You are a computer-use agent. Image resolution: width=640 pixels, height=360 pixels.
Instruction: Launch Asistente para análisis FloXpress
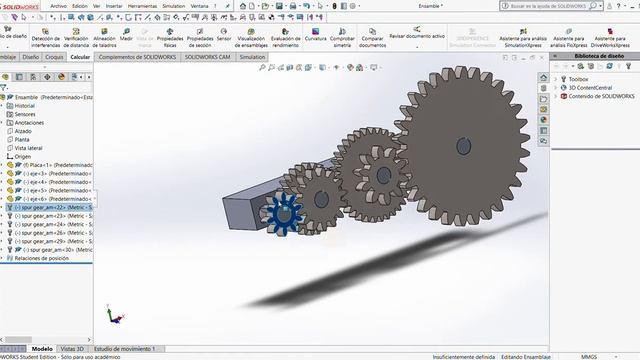pyautogui.click(x=569, y=38)
